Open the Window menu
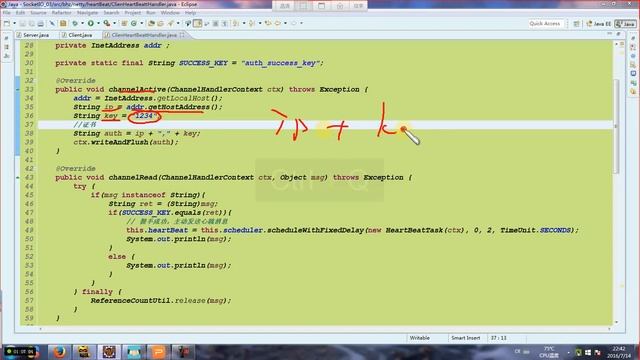Image resolution: width=640 pixels, height=360 pixels. (x=170, y=13)
